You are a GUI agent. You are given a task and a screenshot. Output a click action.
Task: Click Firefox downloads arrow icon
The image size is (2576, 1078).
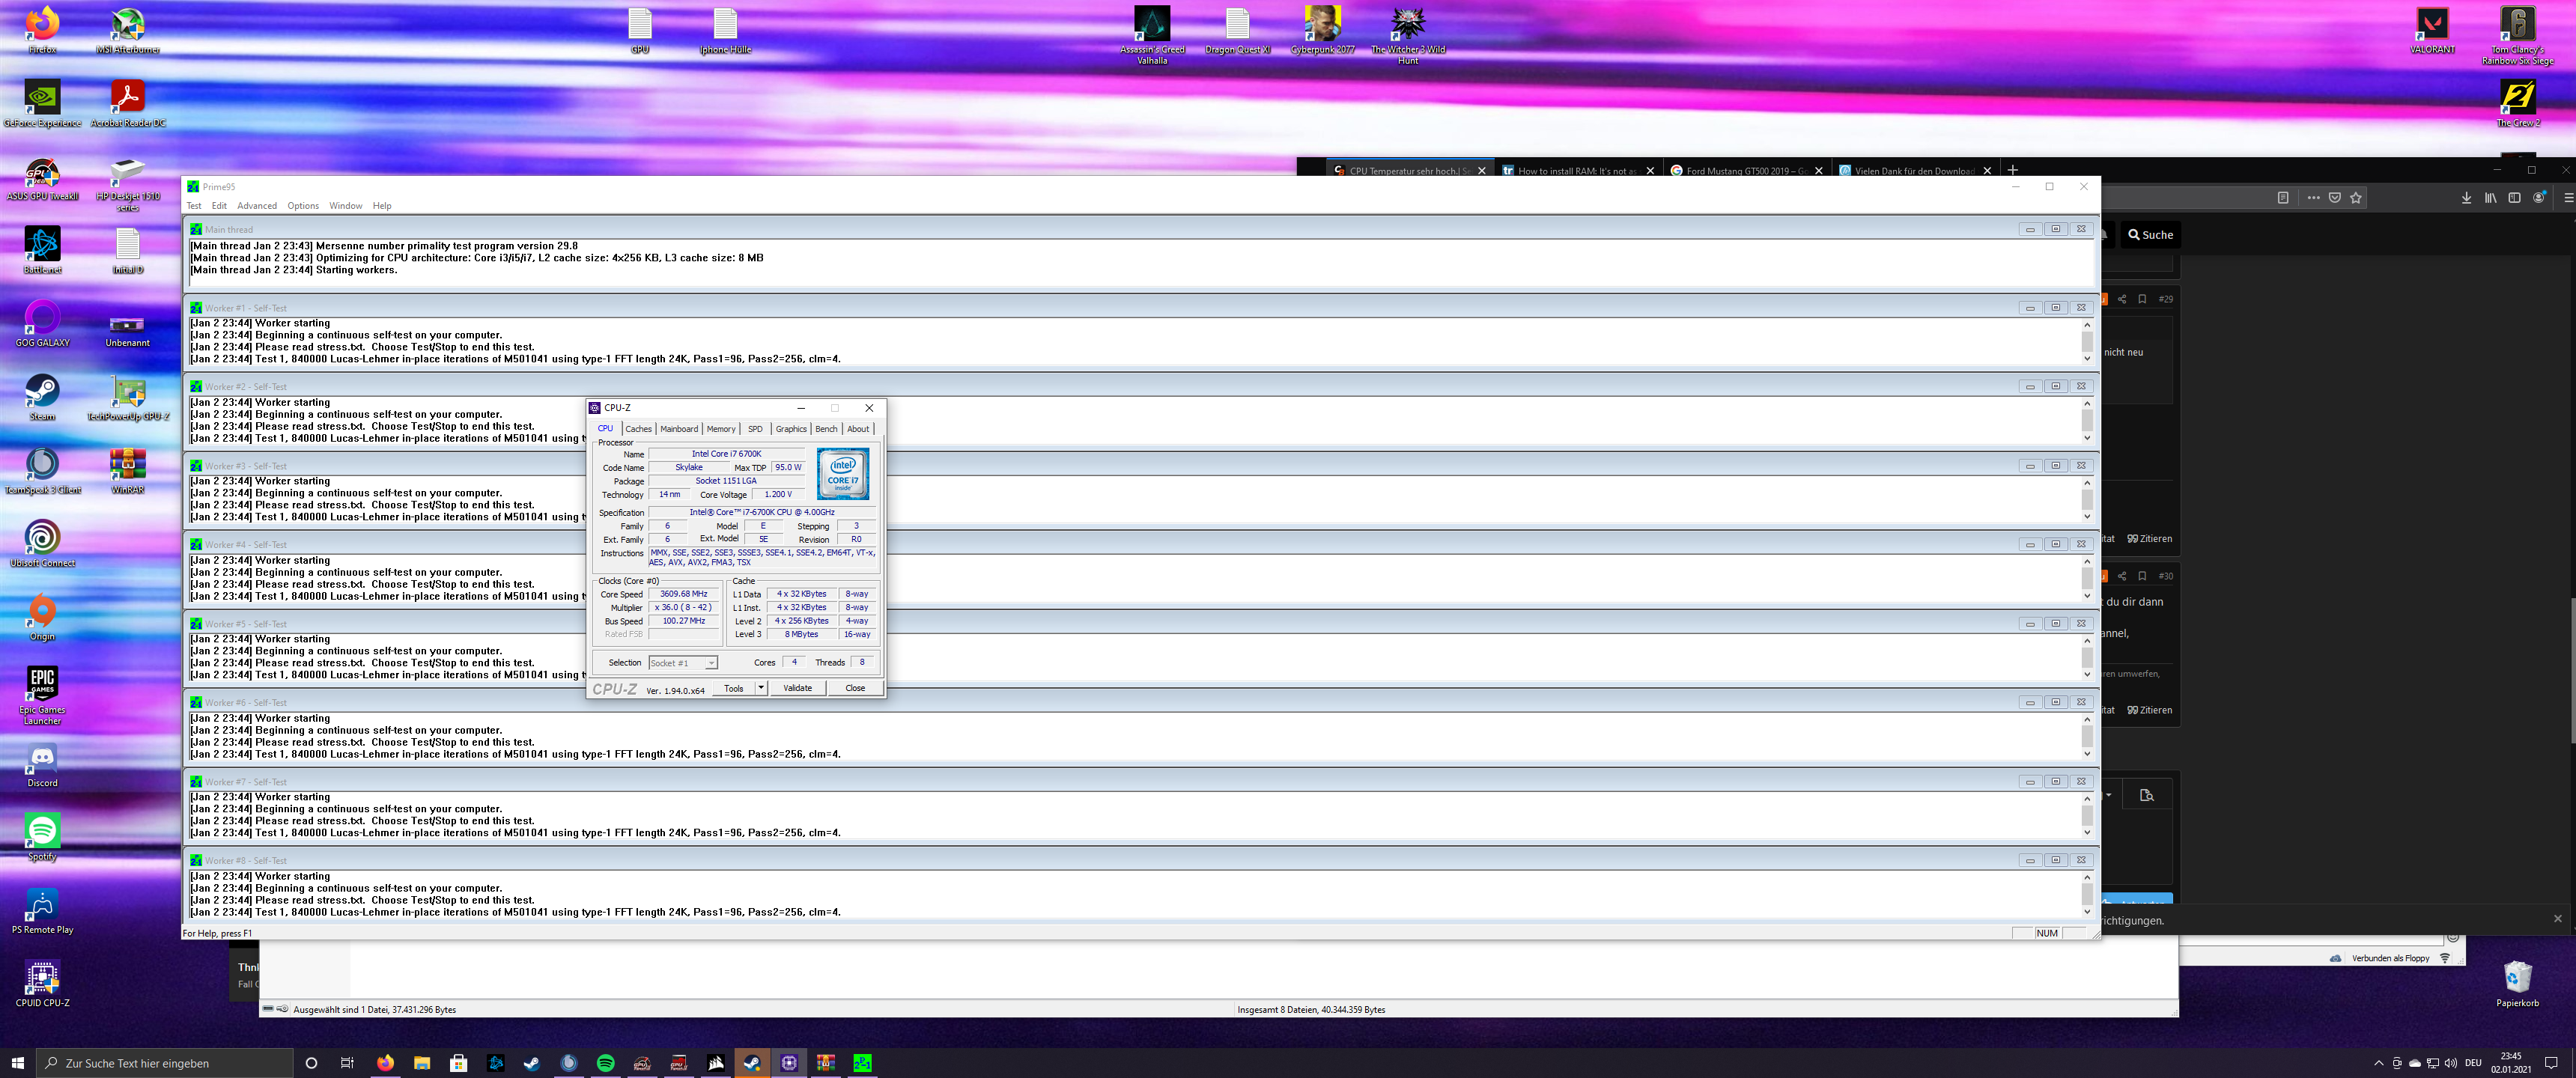pos(2466,198)
